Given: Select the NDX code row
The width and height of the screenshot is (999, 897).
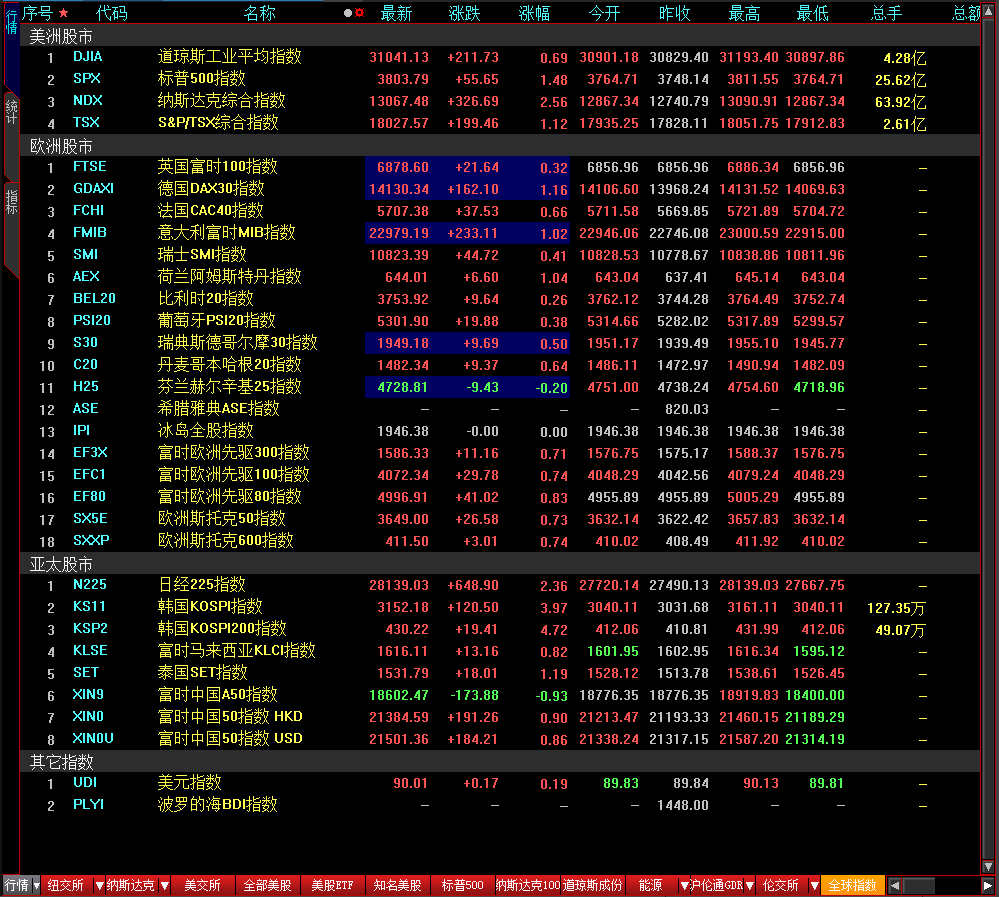Looking at the screenshot, I should click(x=87, y=101).
